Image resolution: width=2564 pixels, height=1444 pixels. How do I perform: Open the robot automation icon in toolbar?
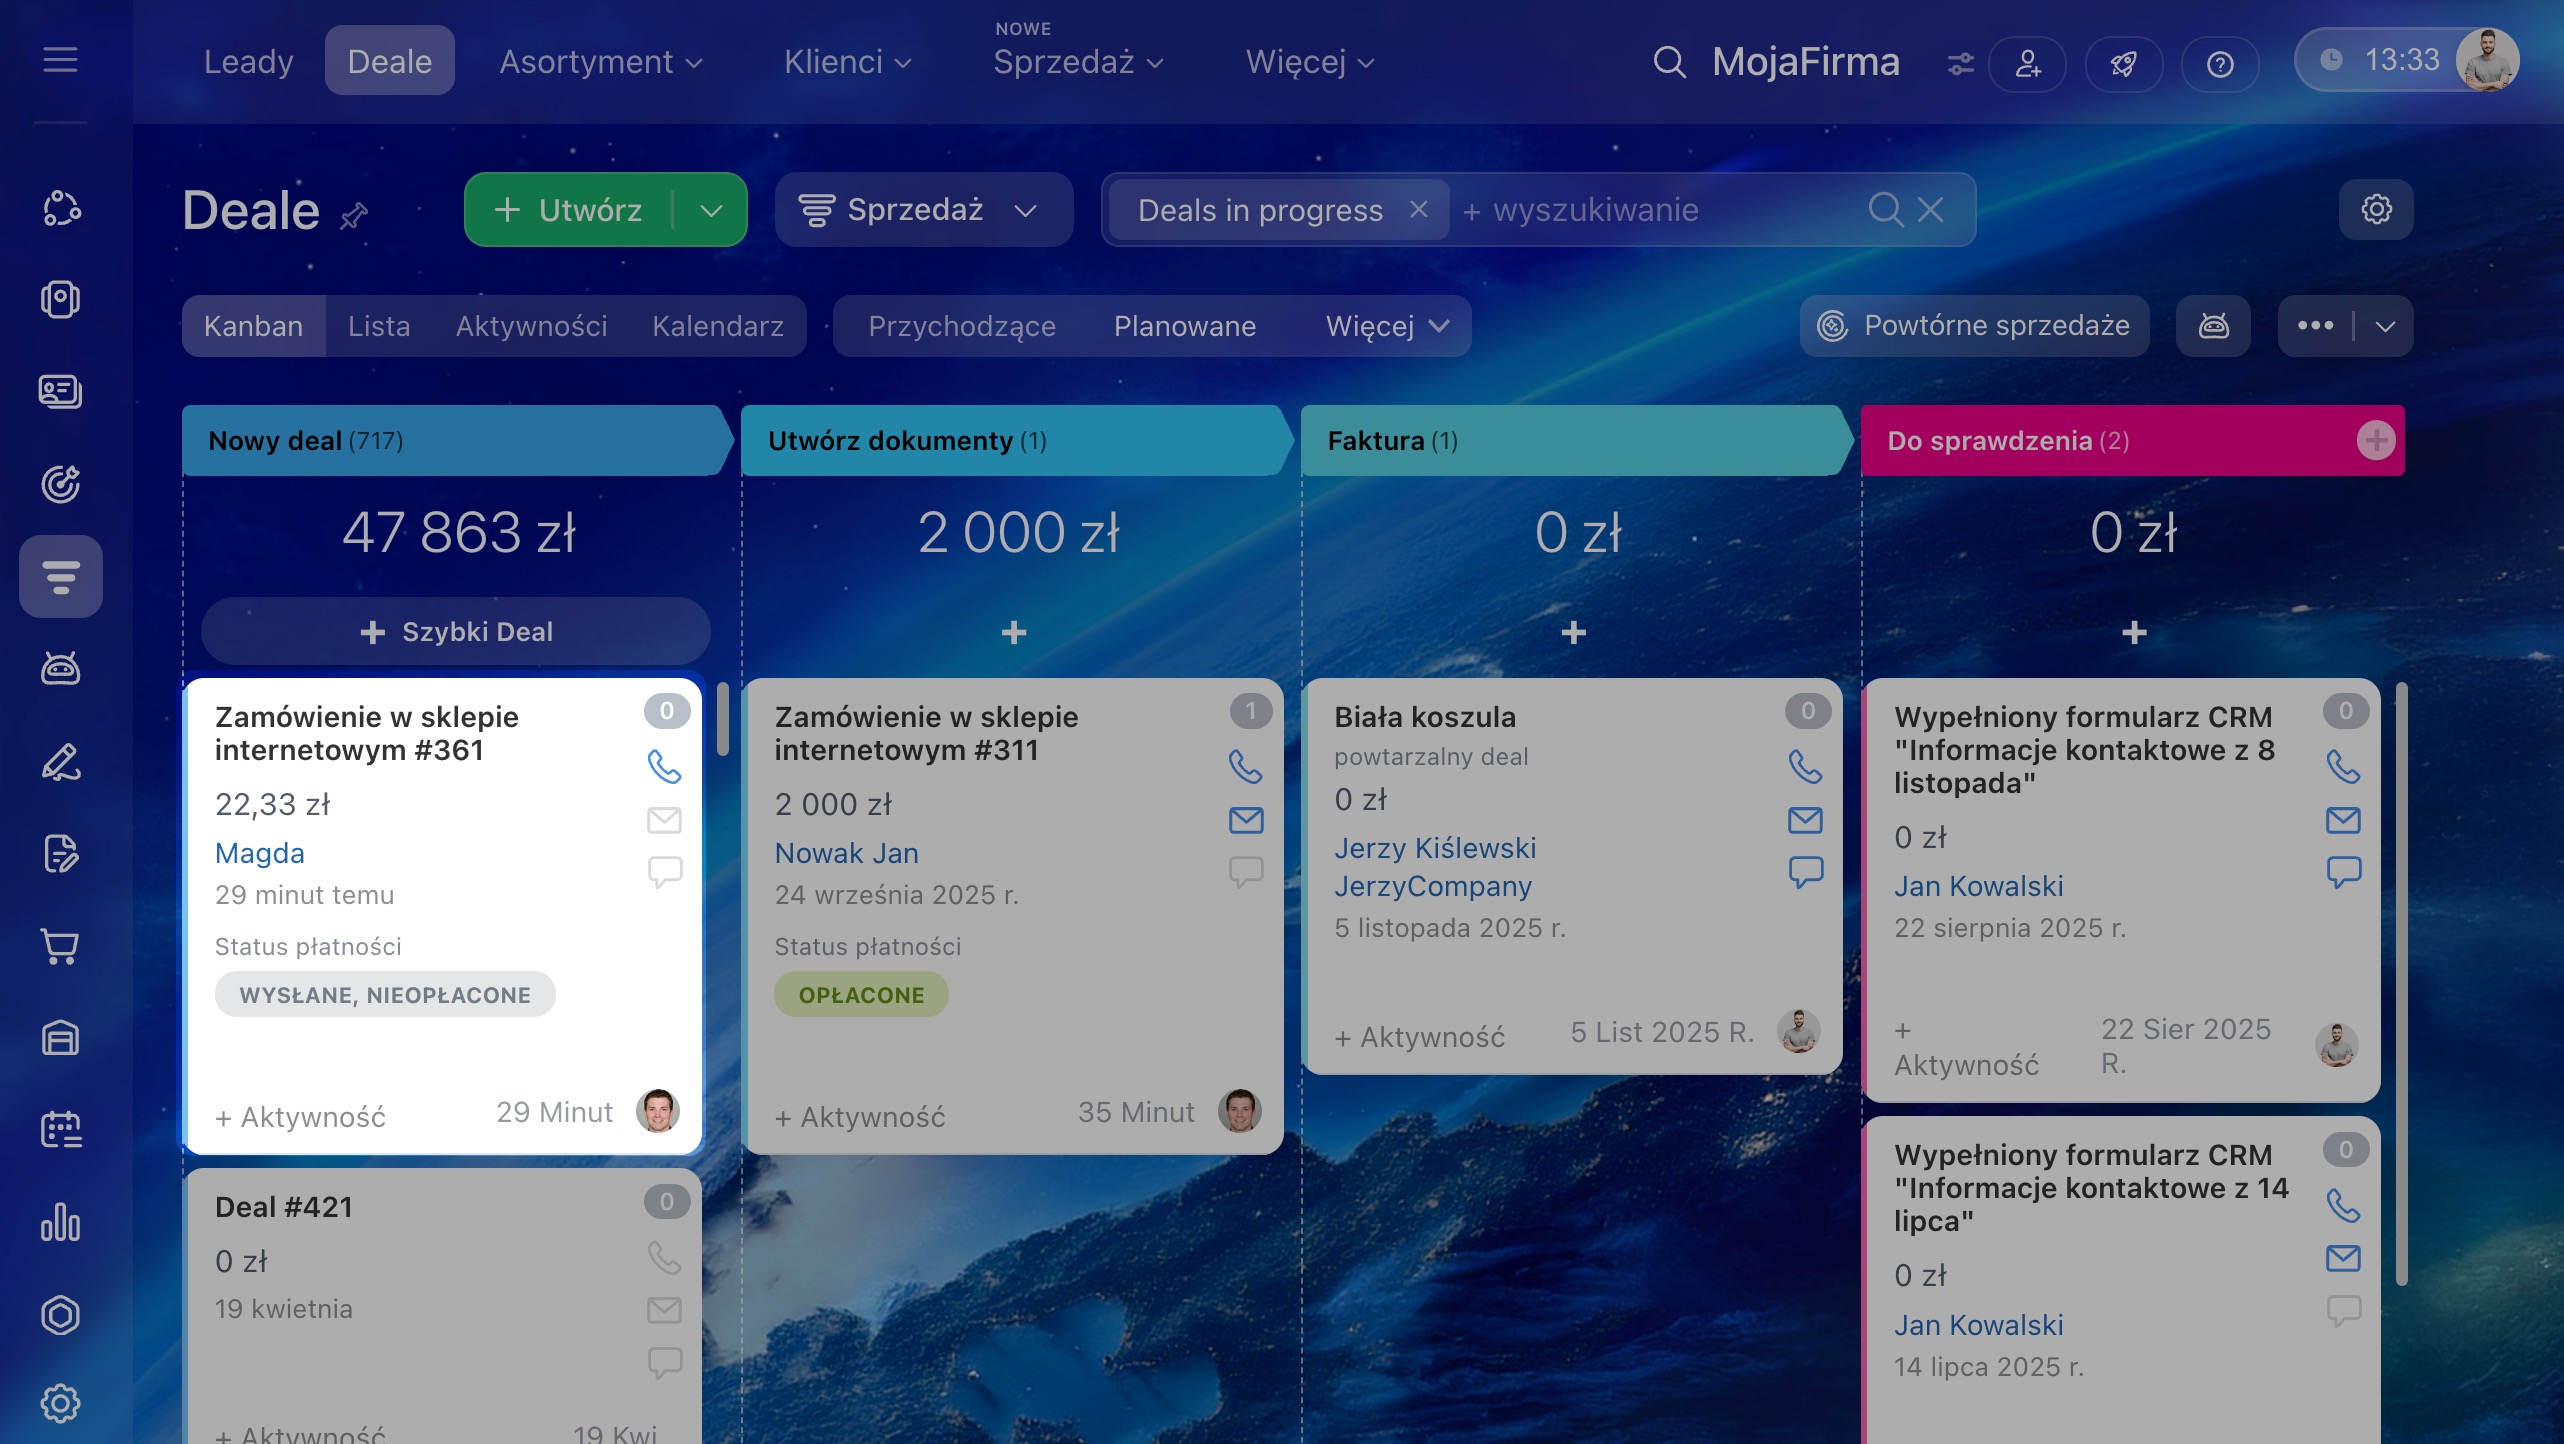coord(2213,326)
